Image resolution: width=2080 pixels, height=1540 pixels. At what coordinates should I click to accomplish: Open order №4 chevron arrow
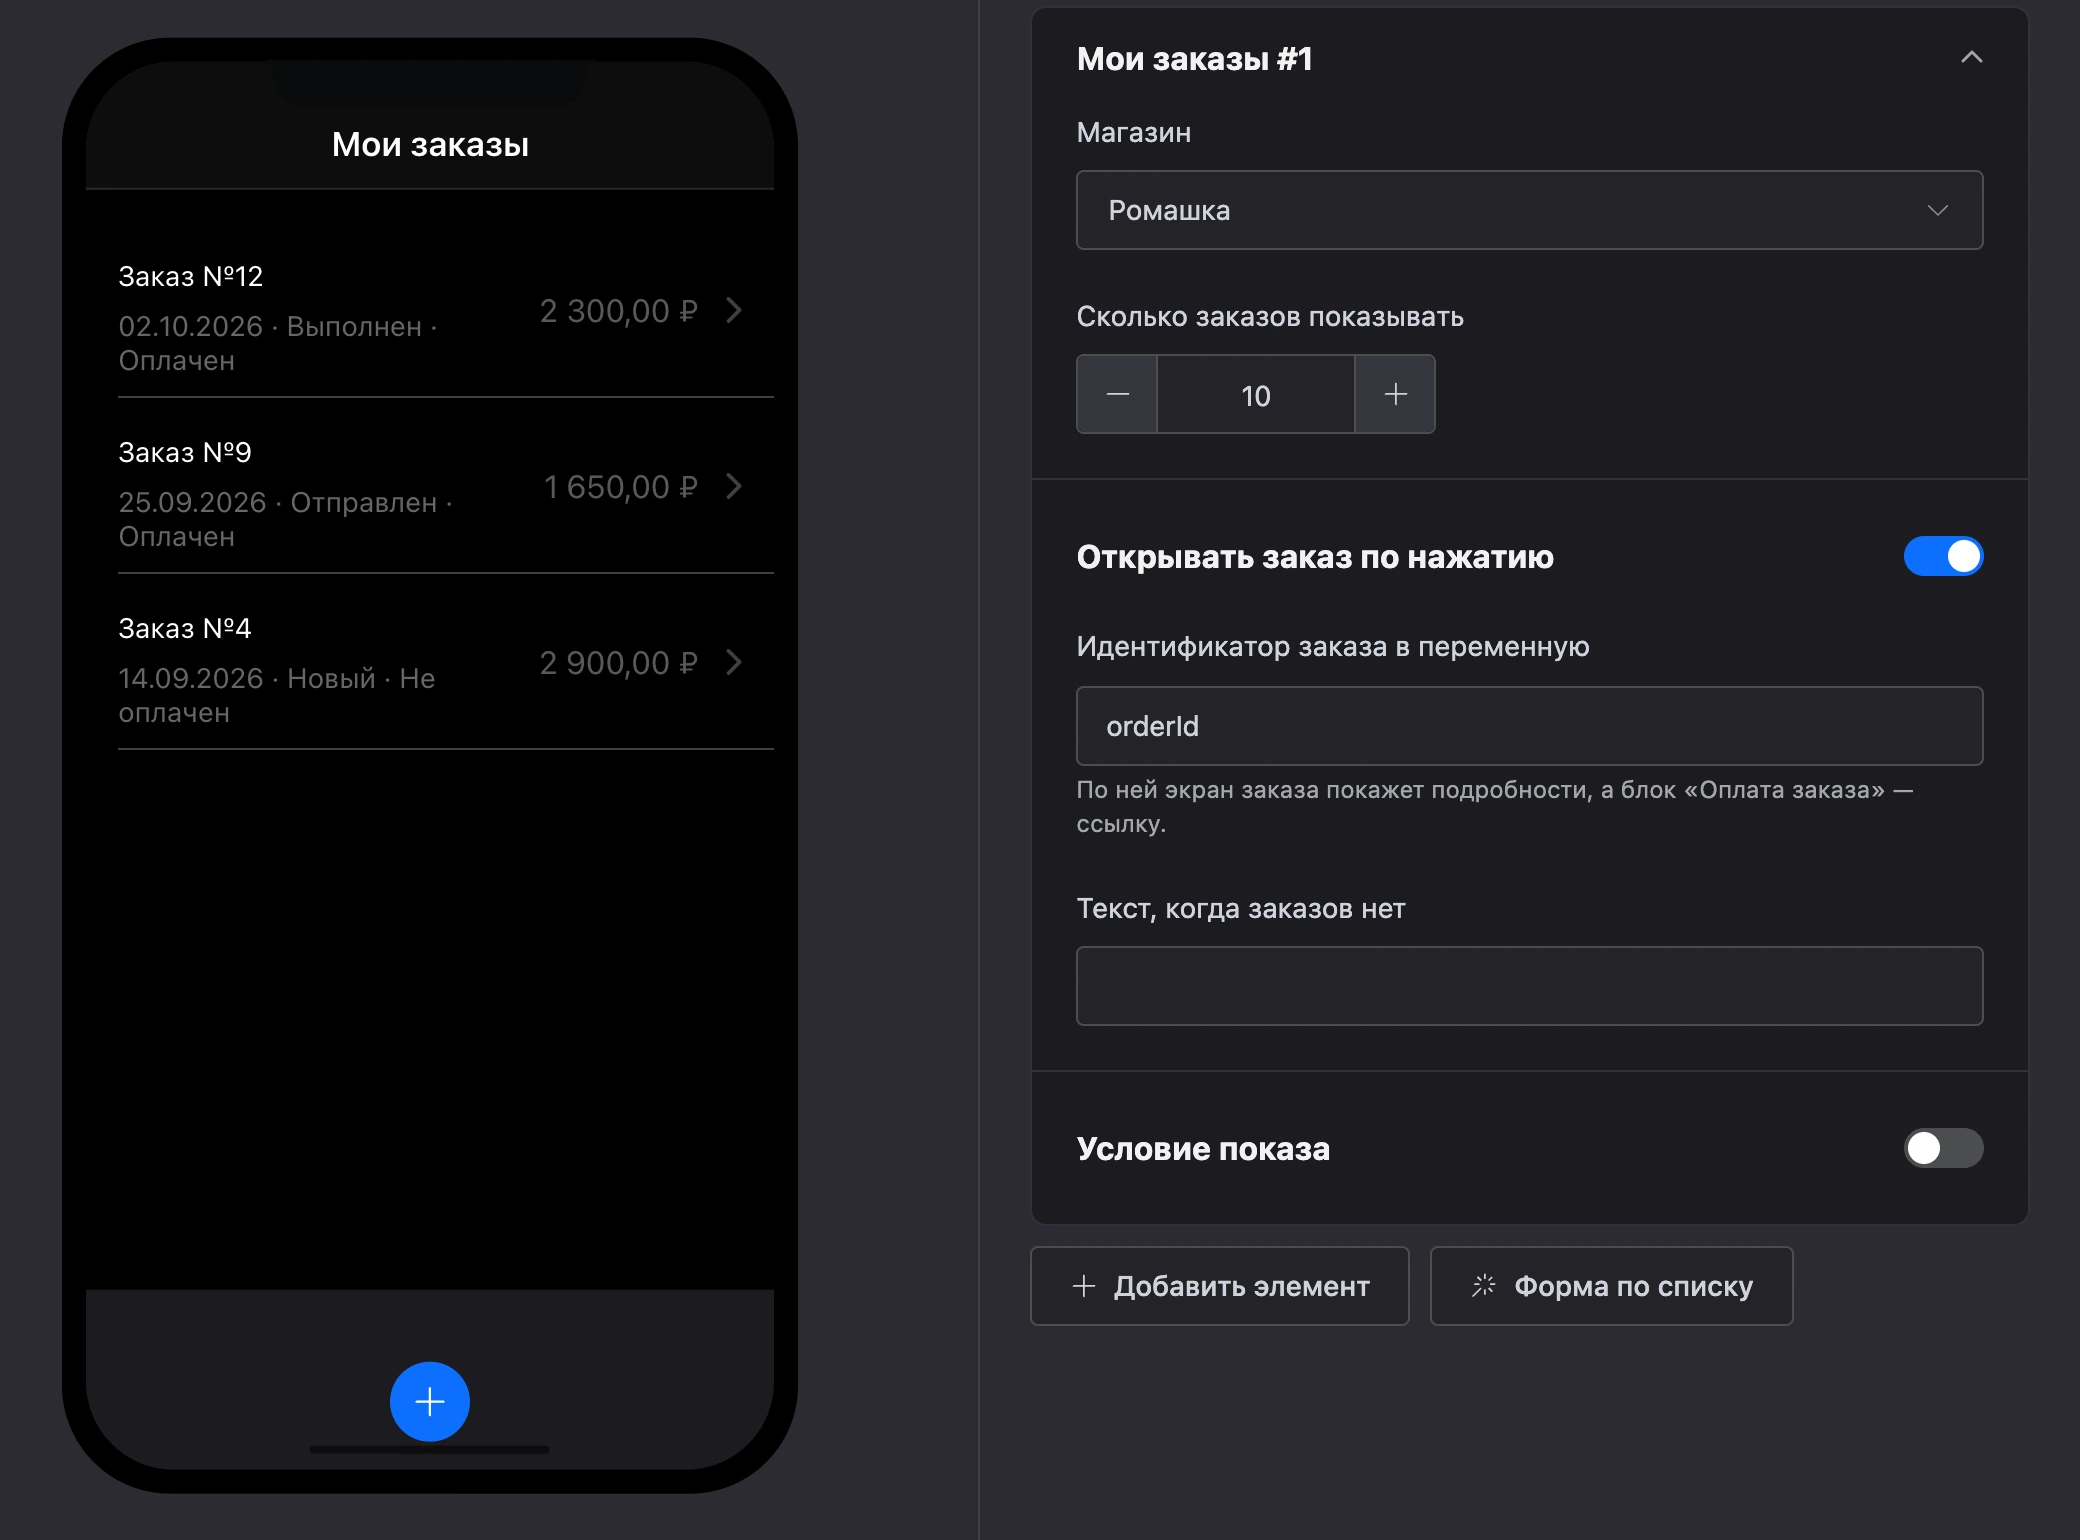734,662
